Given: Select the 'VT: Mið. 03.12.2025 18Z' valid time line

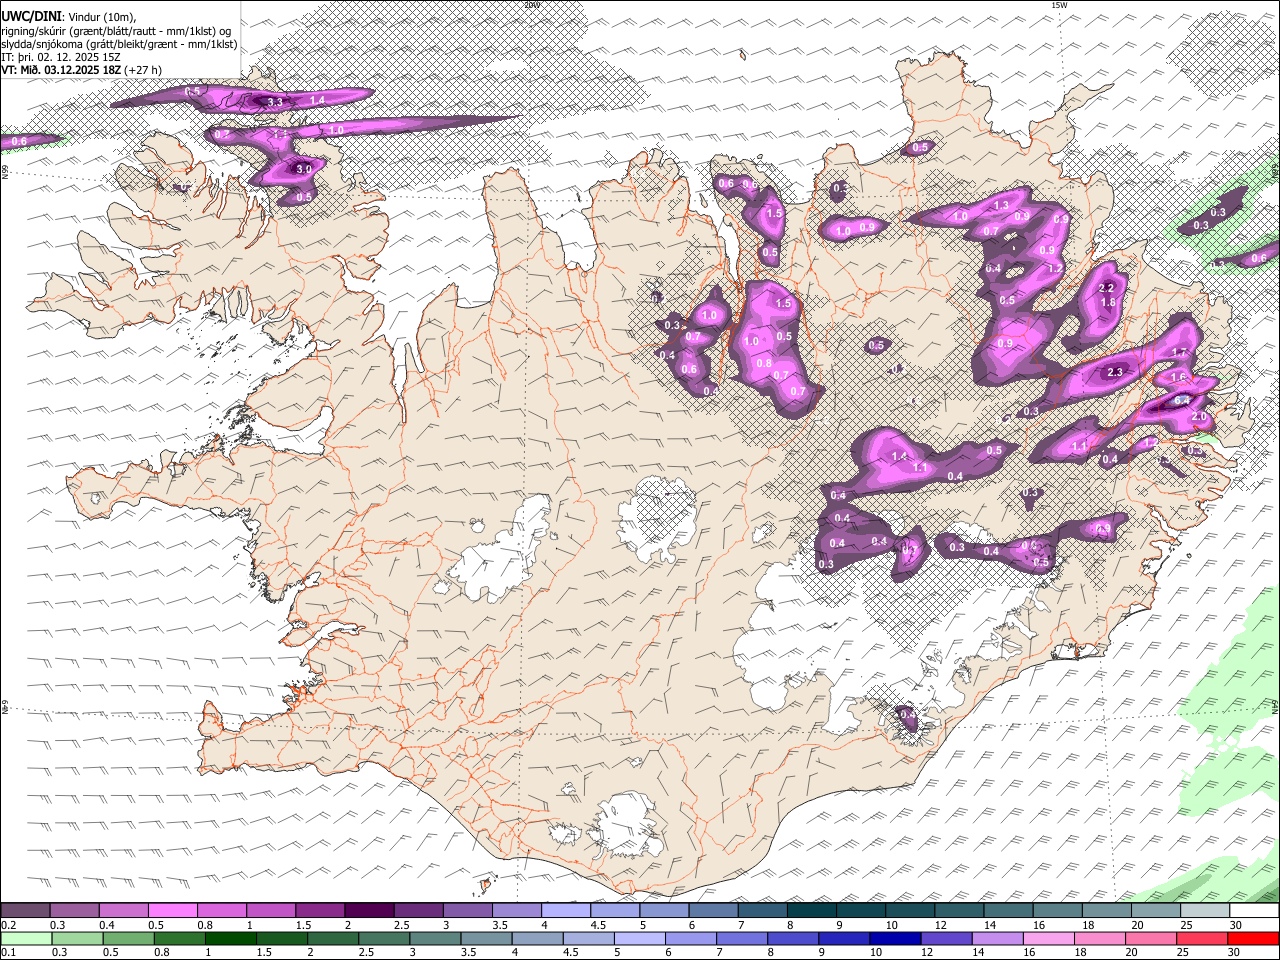Looking at the screenshot, I should coord(60,69).
